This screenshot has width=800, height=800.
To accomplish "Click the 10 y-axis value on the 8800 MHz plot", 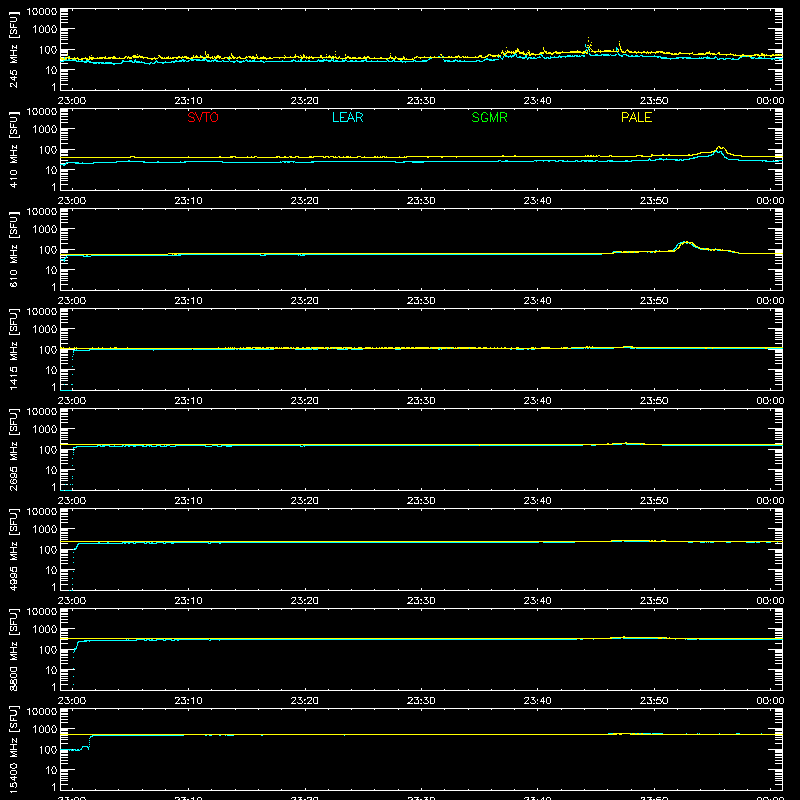I will tap(51, 670).
